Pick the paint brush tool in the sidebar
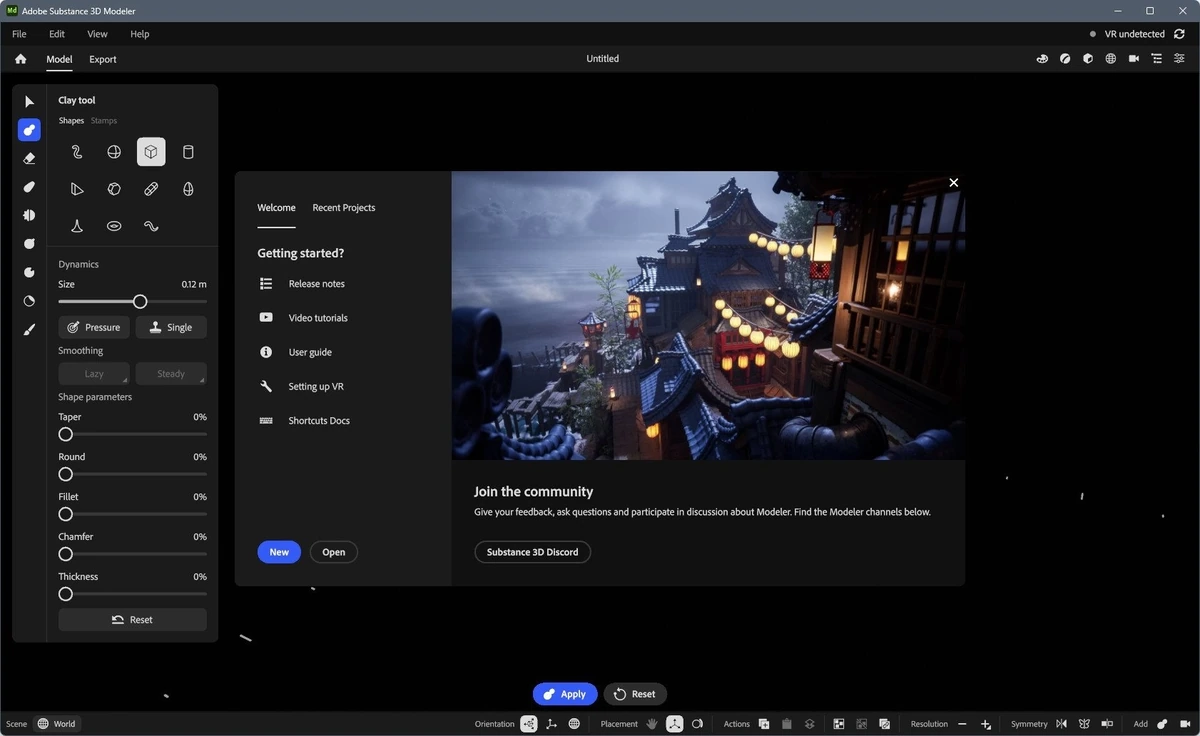1200x736 pixels. [29, 329]
